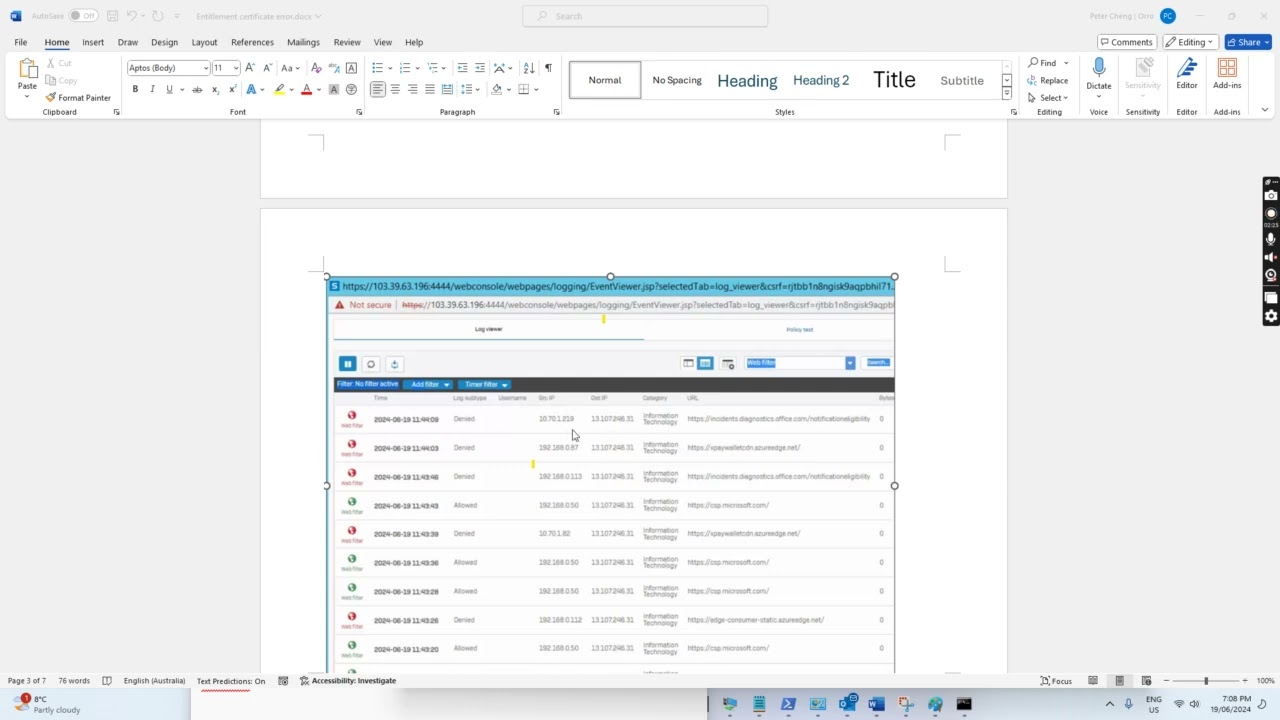Click the title bar Search box
The width and height of the screenshot is (1280, 720).
click(x=645, y=16)
